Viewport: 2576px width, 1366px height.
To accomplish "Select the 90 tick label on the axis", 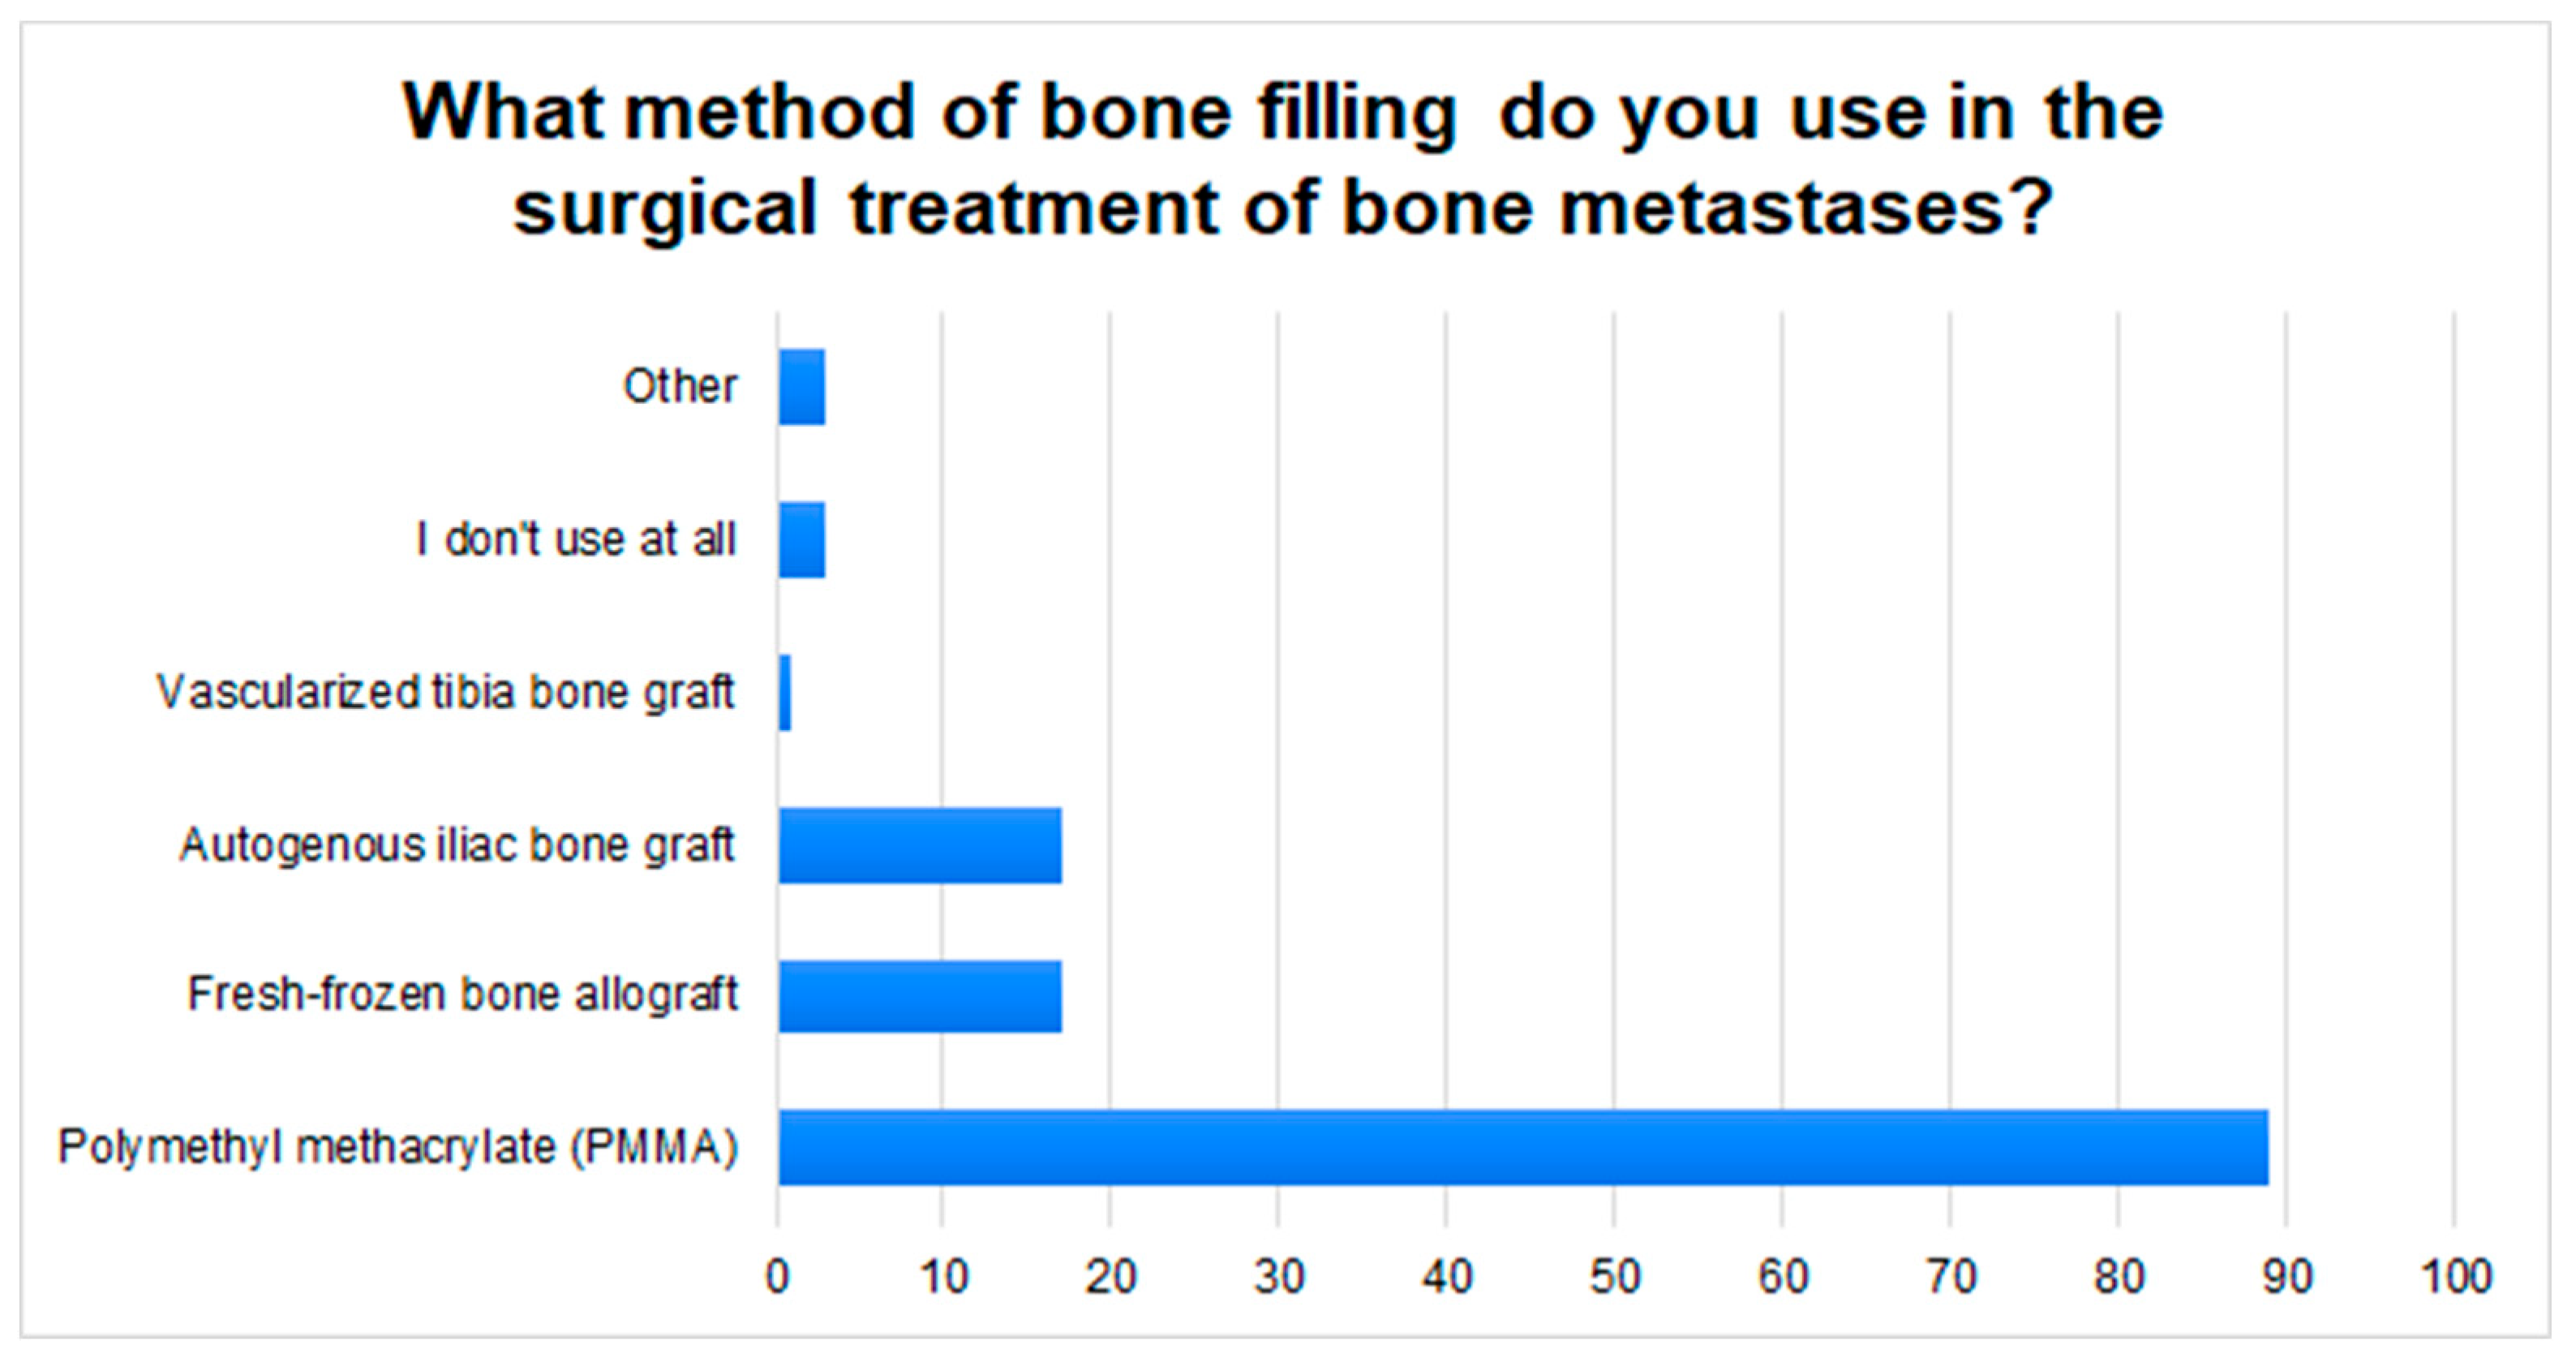I will (x=2287, y=1277).
